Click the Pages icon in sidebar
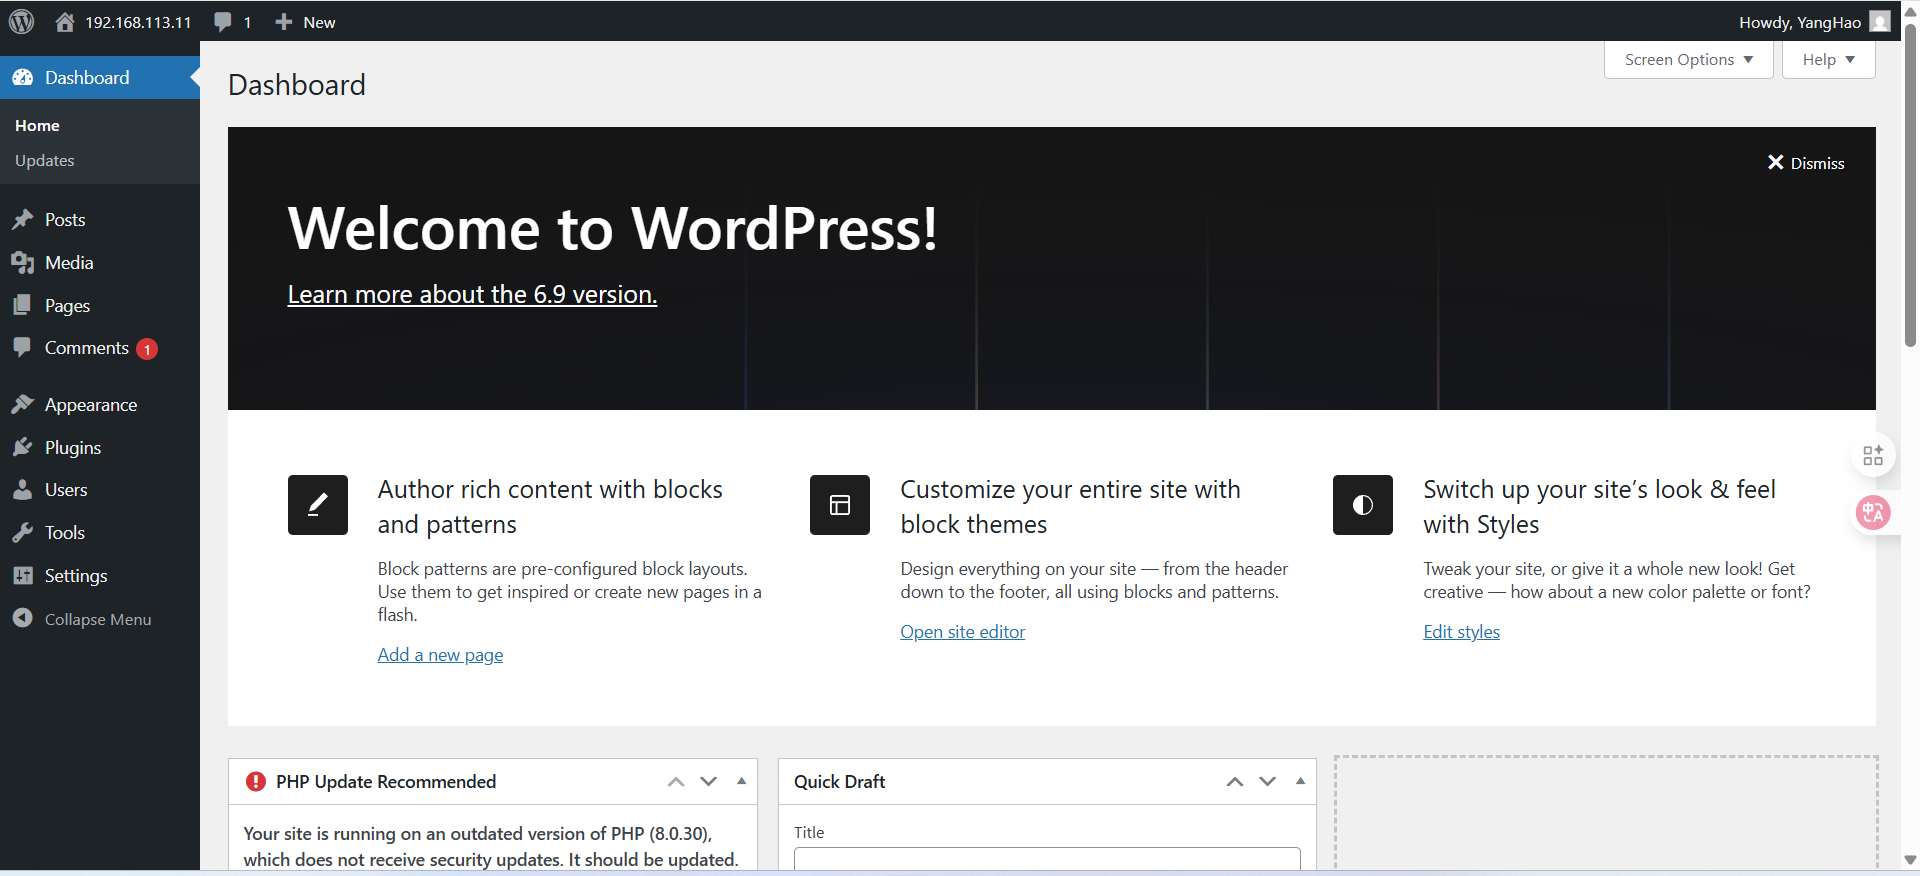Viewport: 1920px width, 876px height. click(23, 306)
